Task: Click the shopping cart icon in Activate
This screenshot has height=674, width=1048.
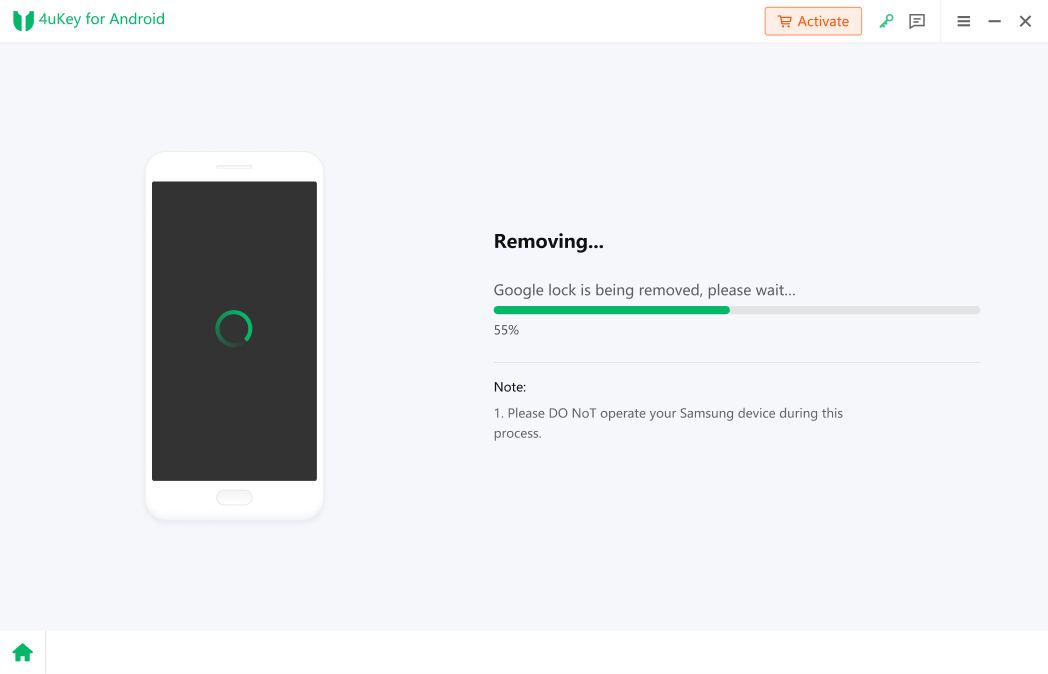Action: coord(785,21)
